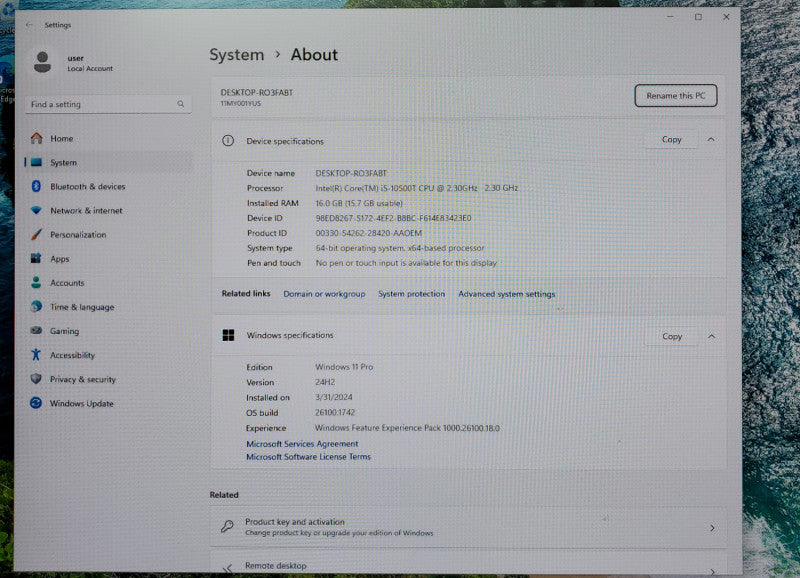Viewport: 800px width, 578px height.
Task: Maximize the Settings window
Action: click(x=698, y=17)
